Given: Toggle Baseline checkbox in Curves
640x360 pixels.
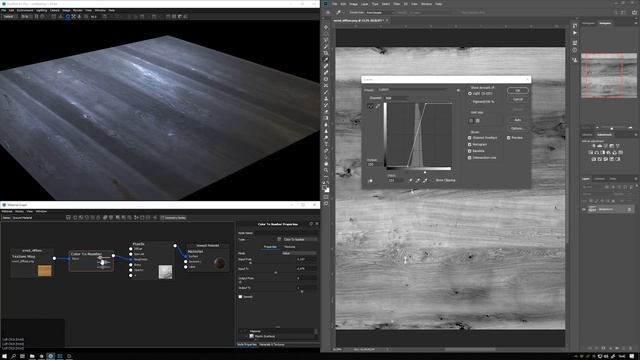Looking at the screenshot, I should (x=469, y=151).
